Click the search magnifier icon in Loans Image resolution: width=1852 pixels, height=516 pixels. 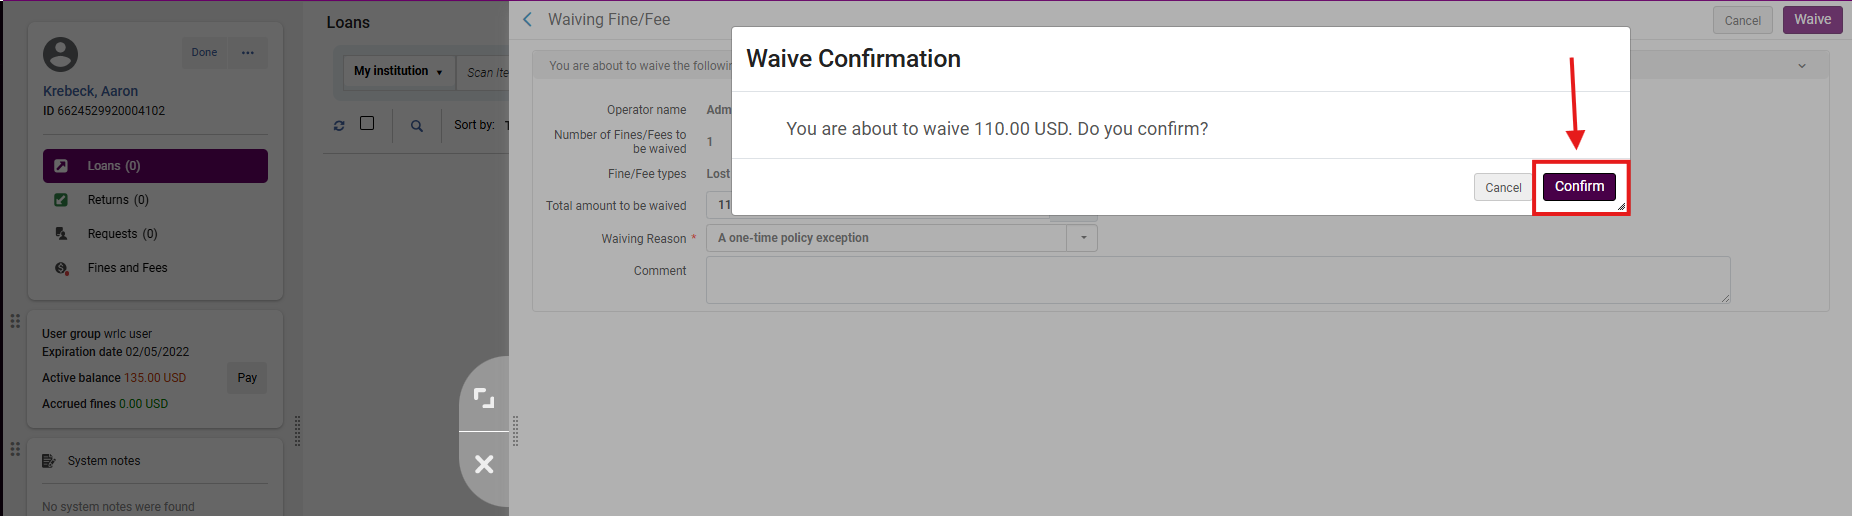click(x=417, y=126)
